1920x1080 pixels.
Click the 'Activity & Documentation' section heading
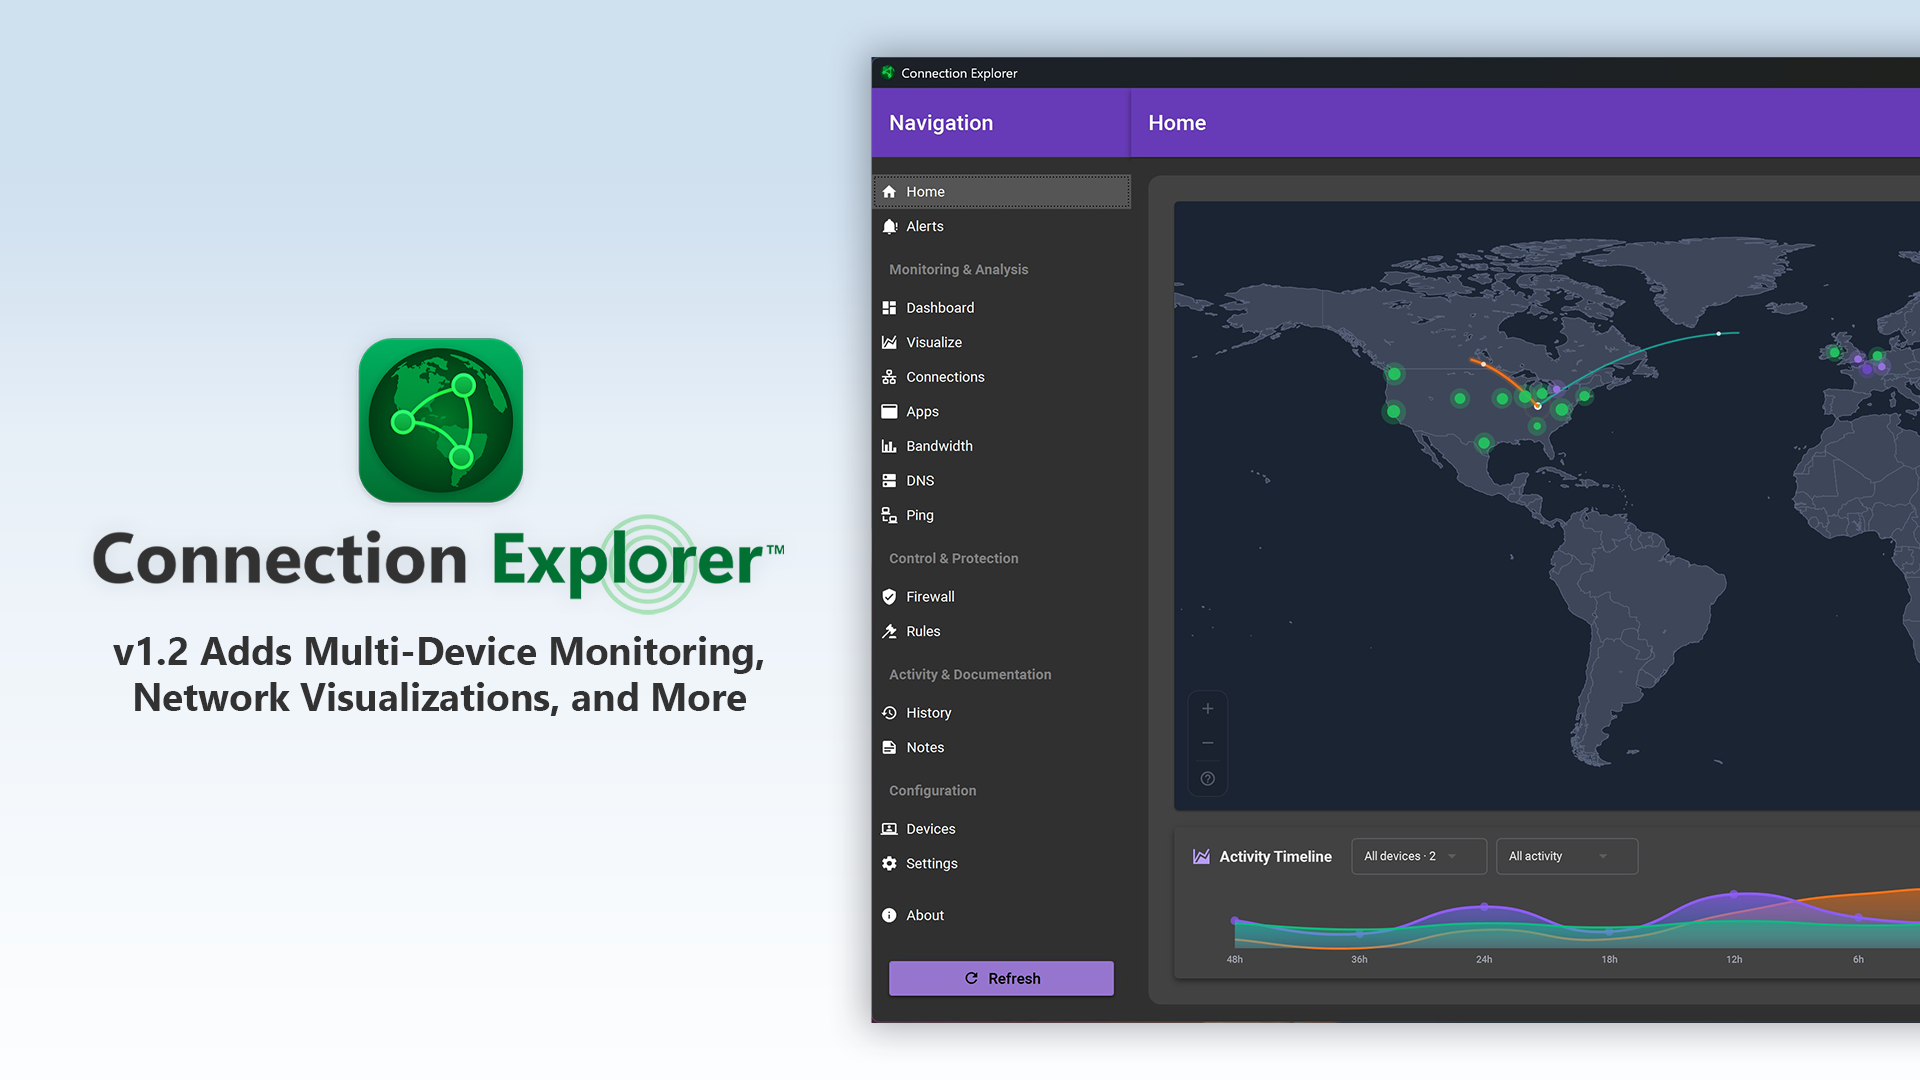(970, 675)
